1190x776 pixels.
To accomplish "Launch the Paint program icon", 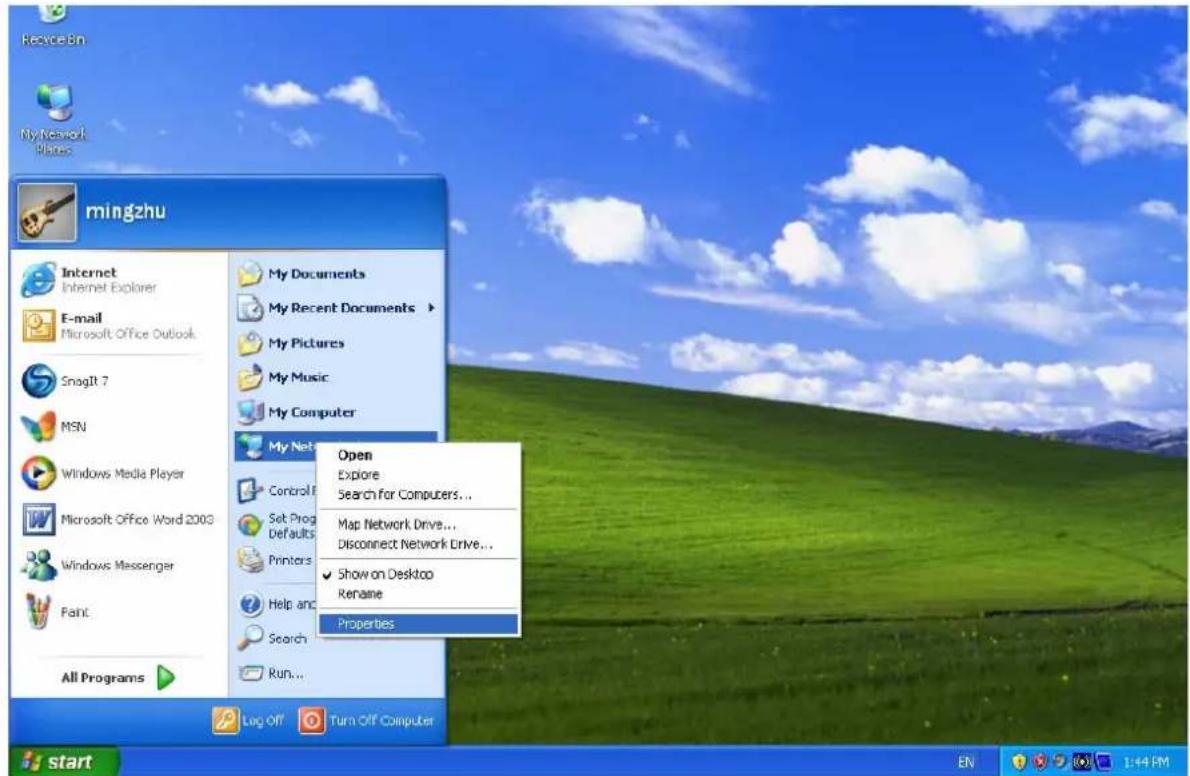I will (38, 611).
